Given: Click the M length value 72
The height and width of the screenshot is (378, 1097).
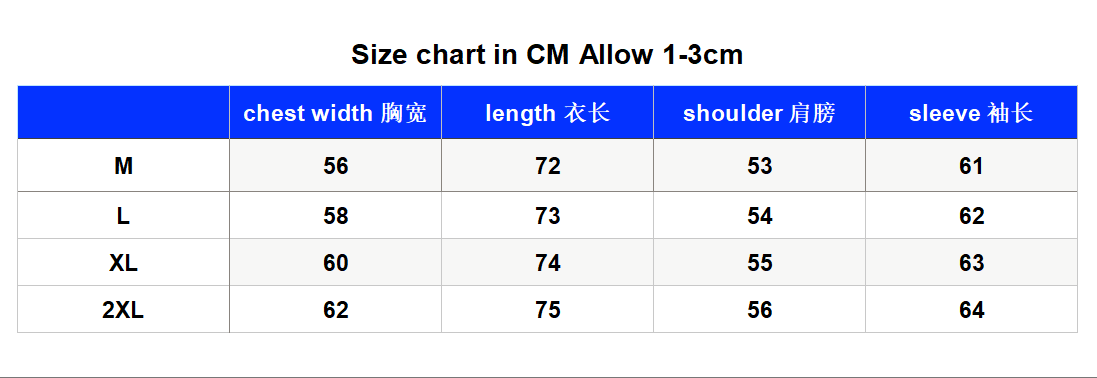Looking at the screenshot, I should tap(548, 166).
